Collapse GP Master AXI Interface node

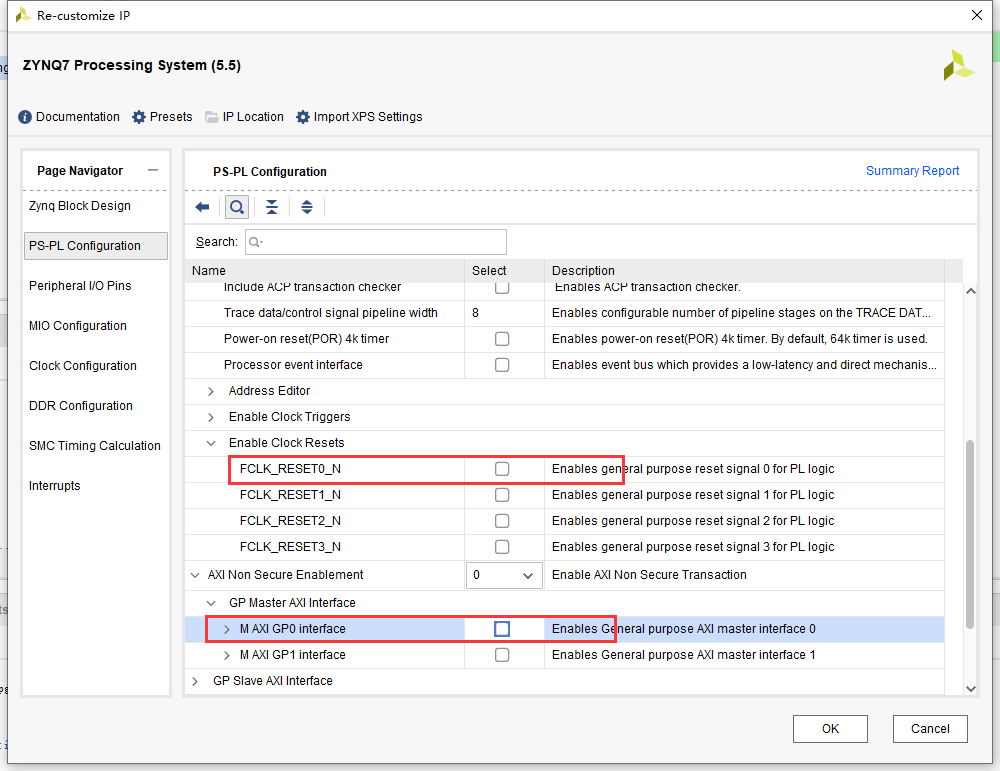pos(210,603)
